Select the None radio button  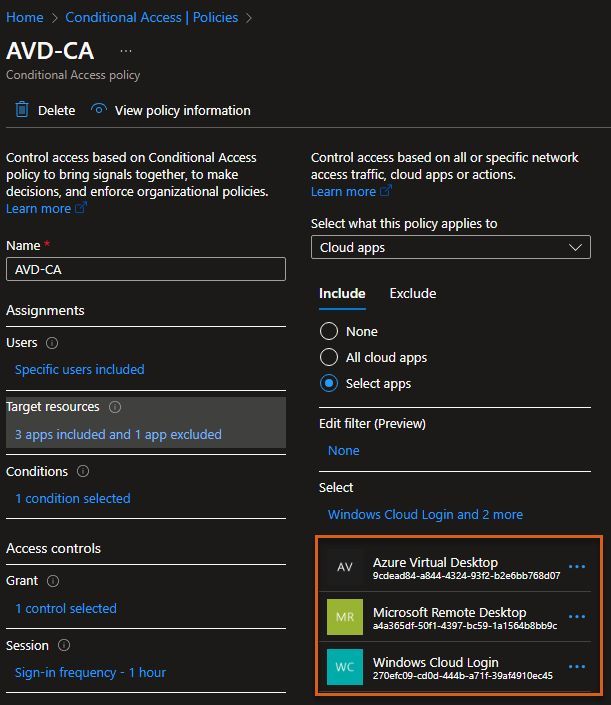tap(329, 331)
